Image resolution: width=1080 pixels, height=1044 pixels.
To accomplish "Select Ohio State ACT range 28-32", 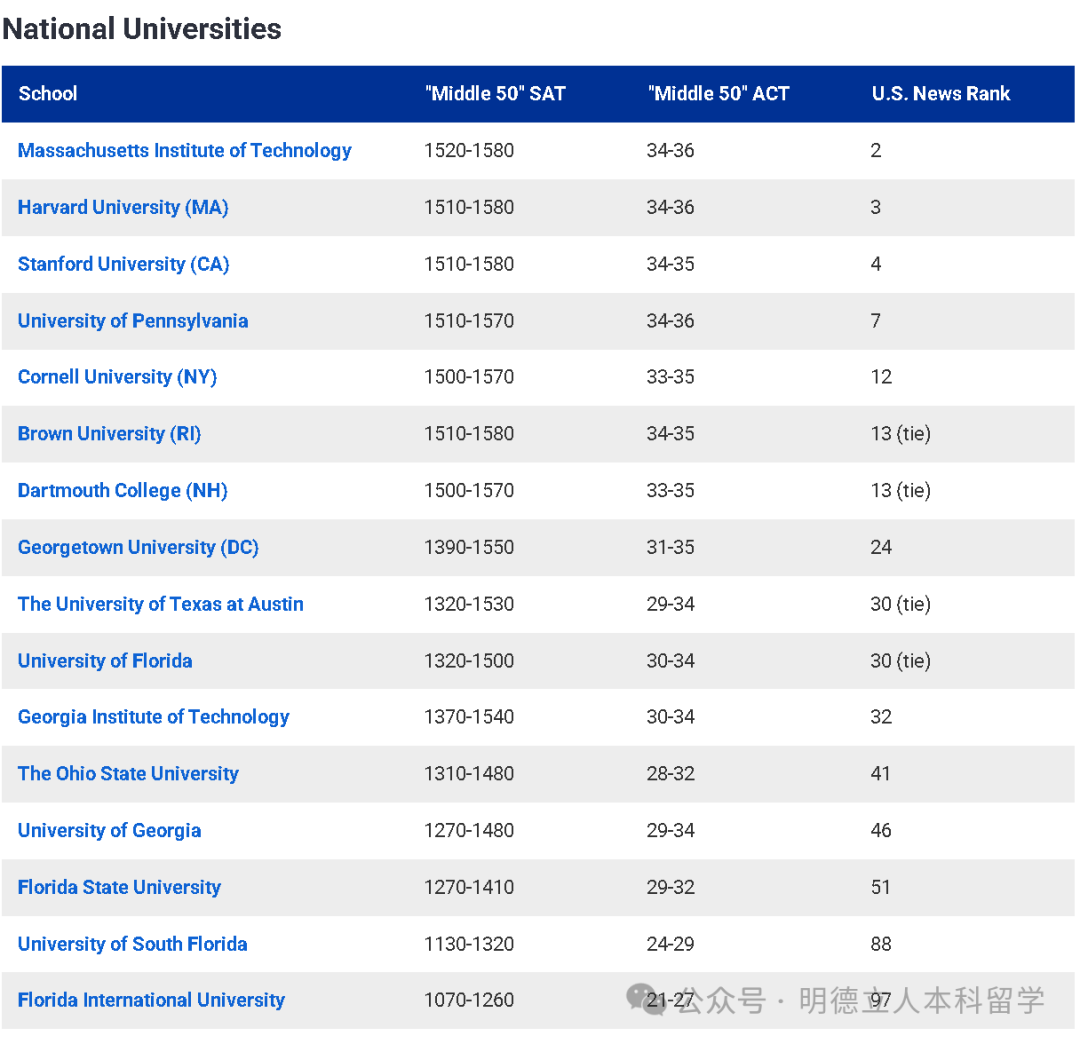I will 670,773.
